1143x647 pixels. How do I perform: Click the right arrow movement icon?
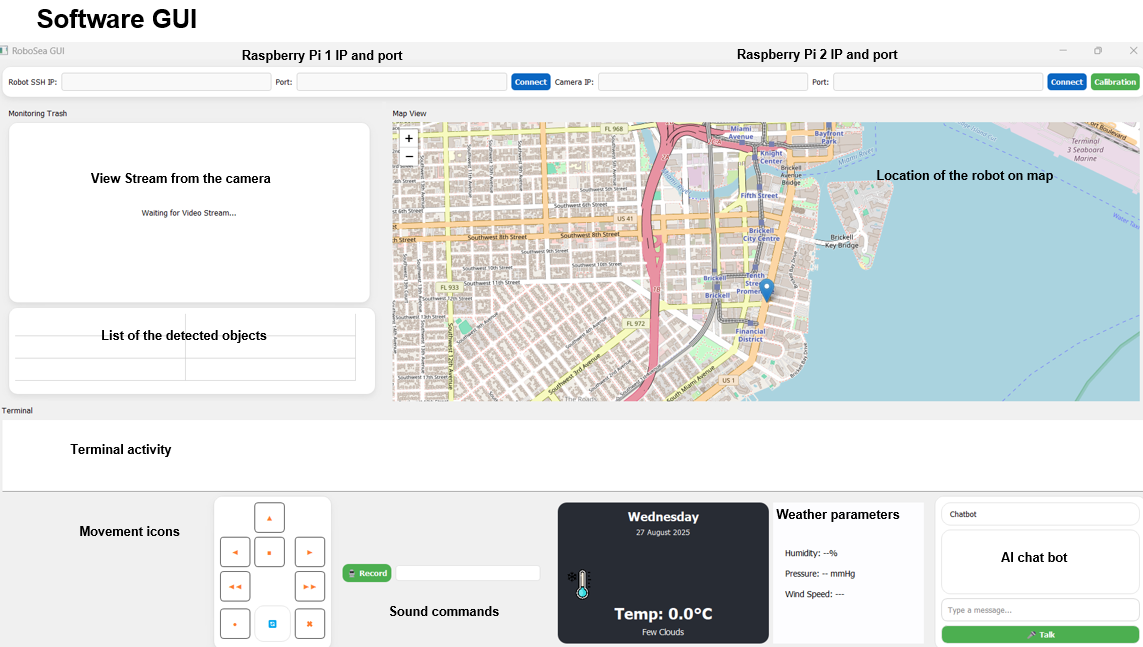[x=310, y=551]
